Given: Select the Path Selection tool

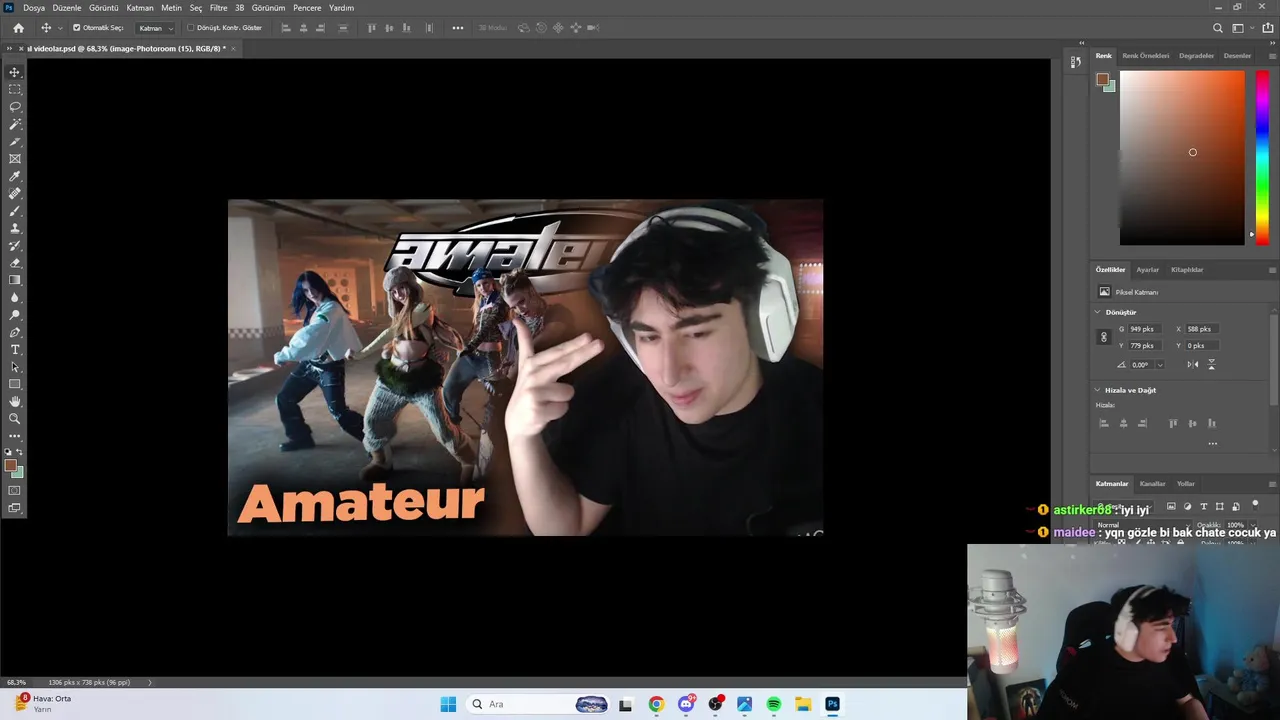Looking at the screenshot, I should pos(15,367).
